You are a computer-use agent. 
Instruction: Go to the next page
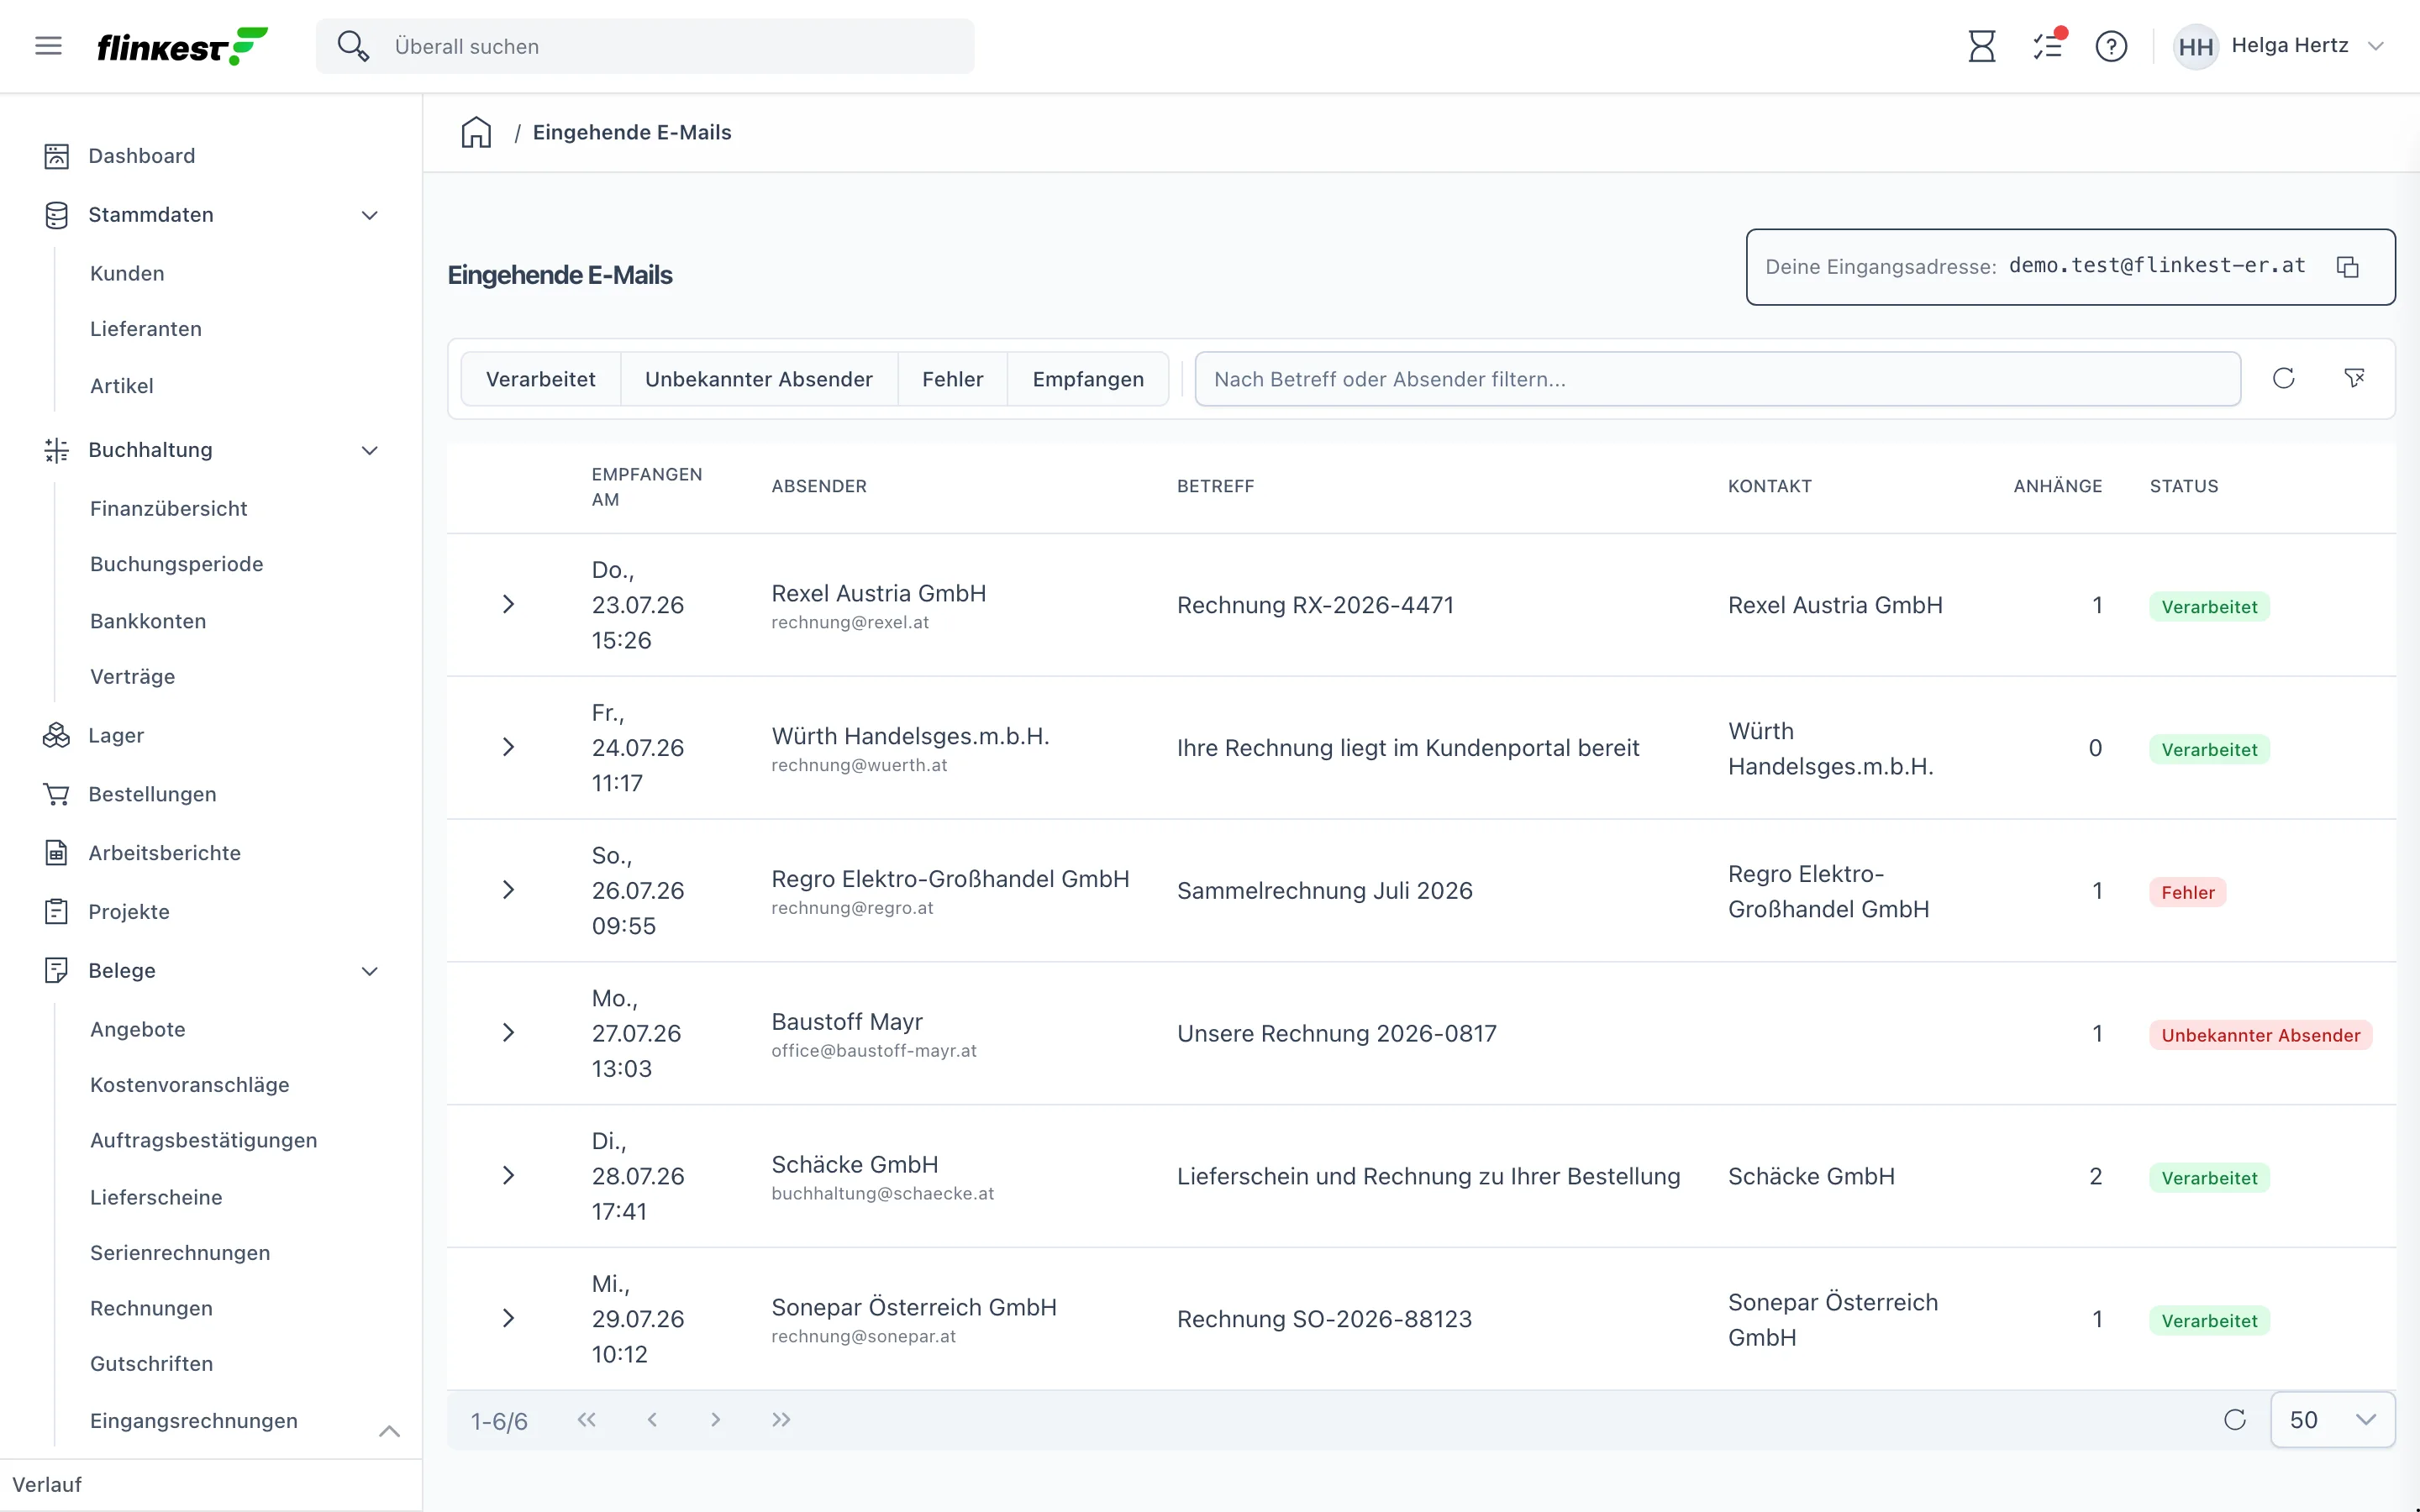coord(716,1419)
